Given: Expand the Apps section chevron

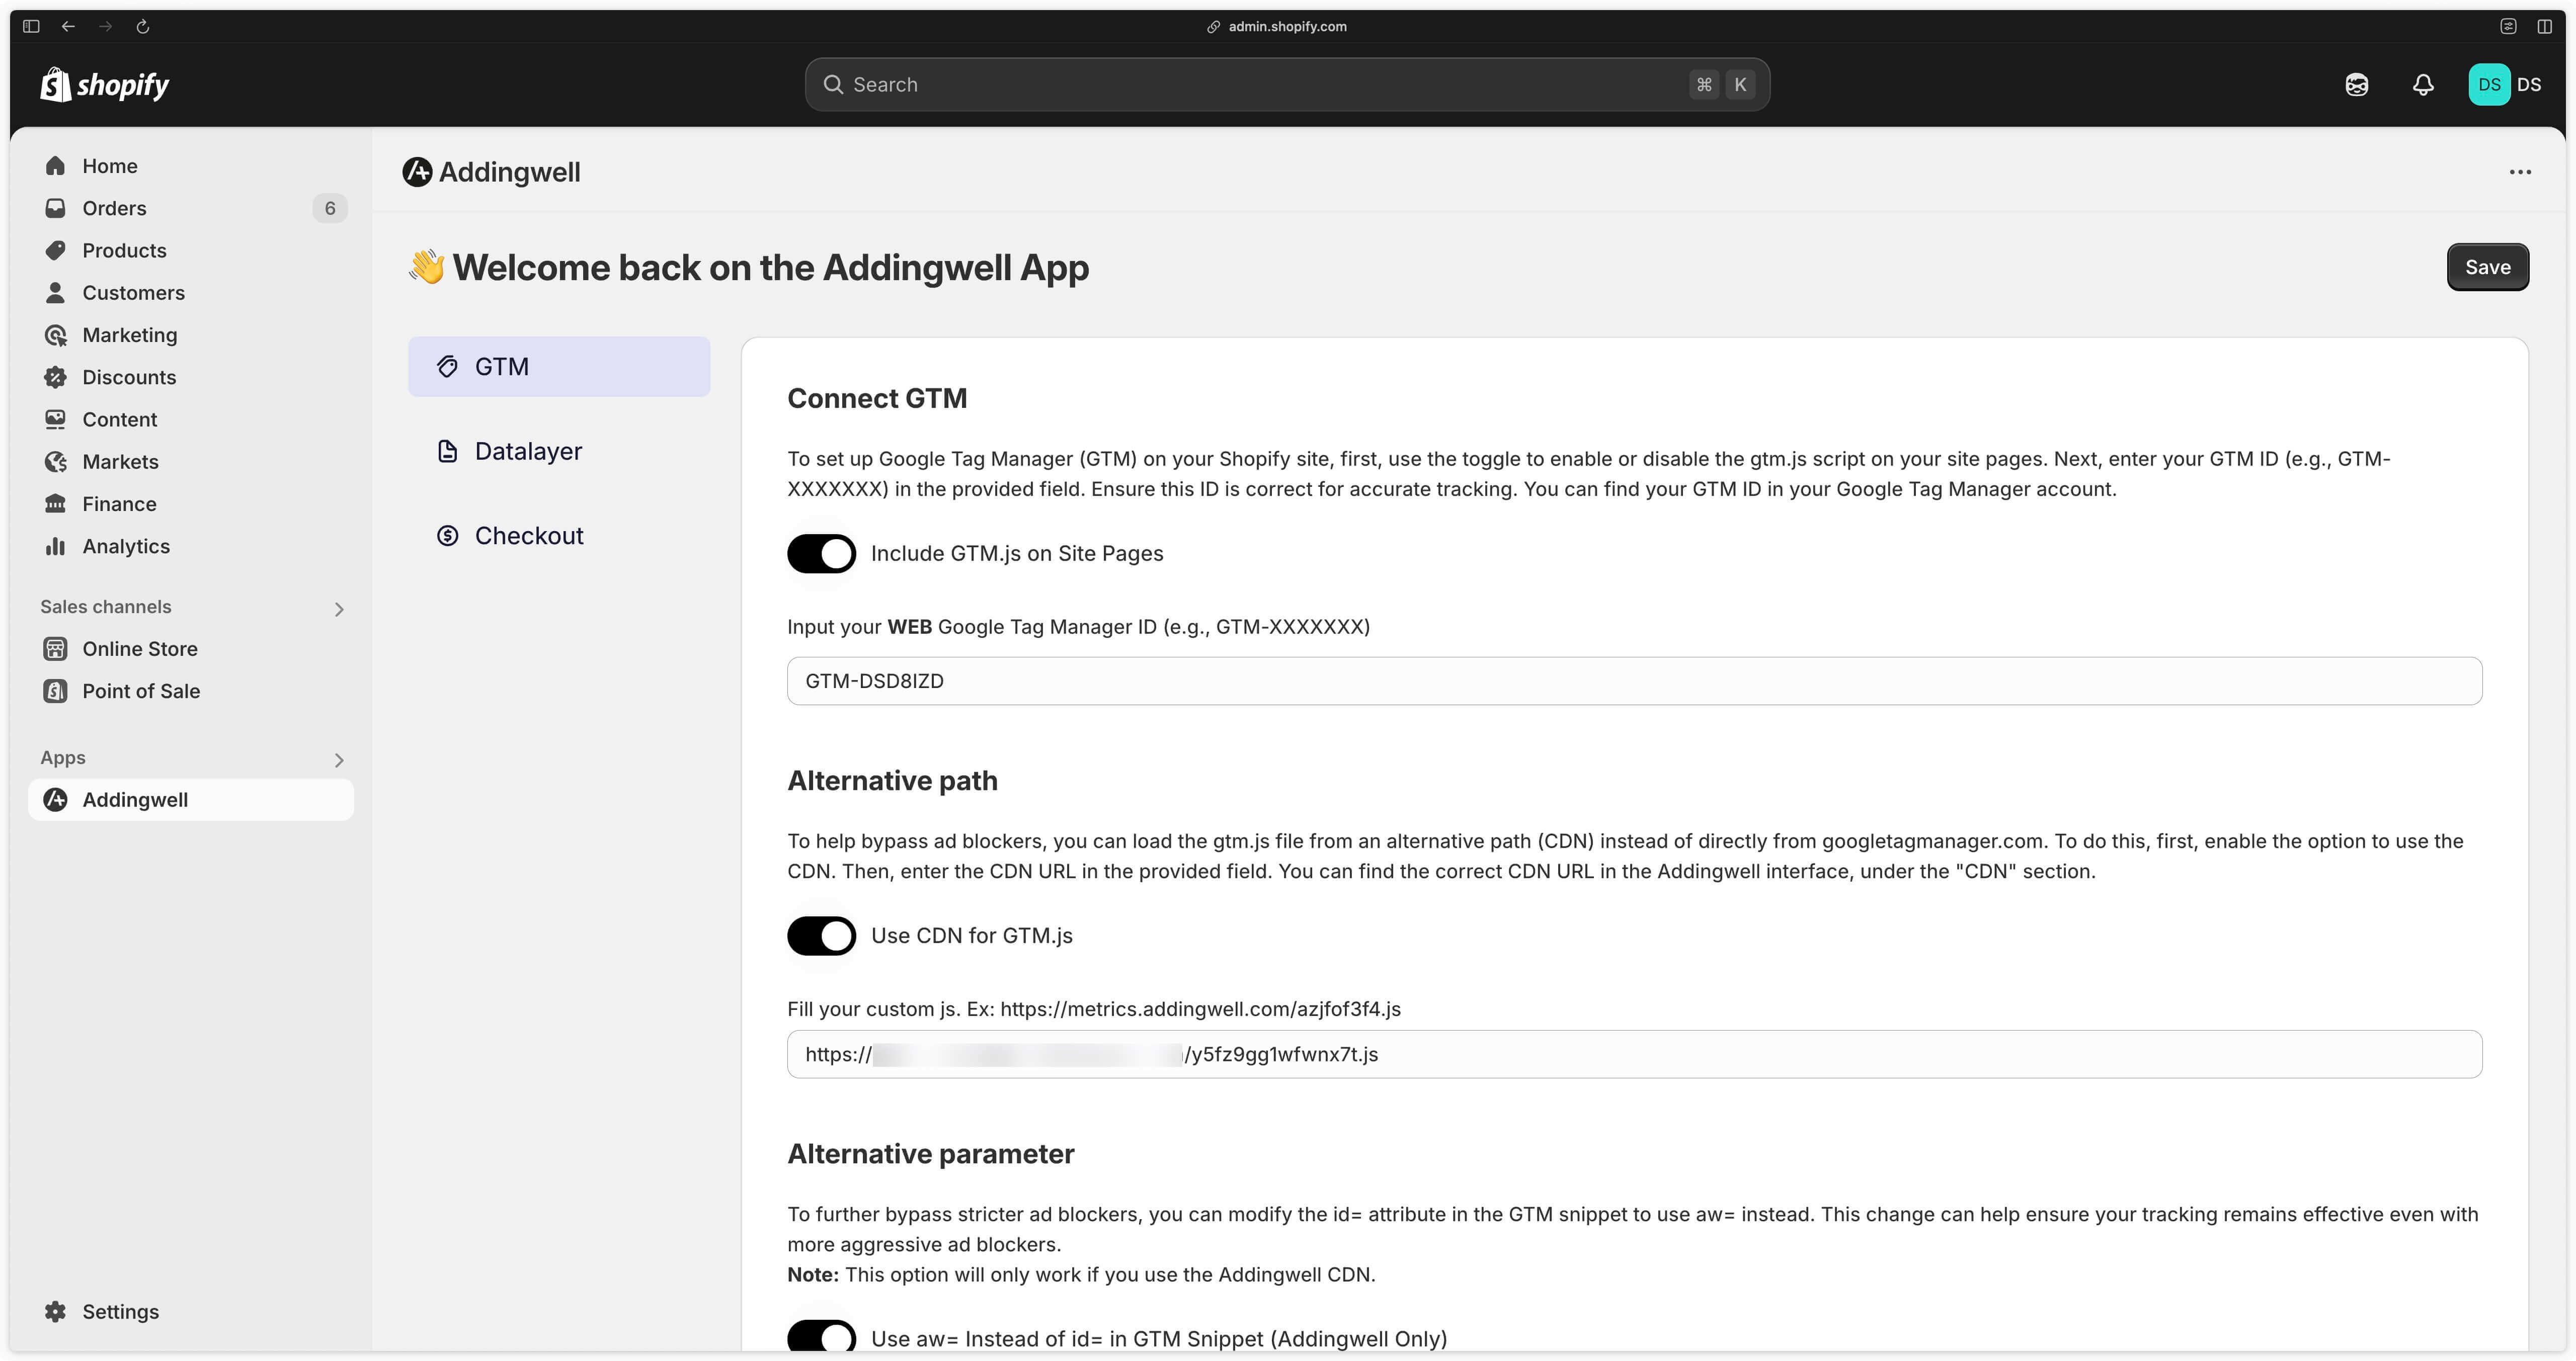Looking at the screenshot, I should click(x=339, y=760).
